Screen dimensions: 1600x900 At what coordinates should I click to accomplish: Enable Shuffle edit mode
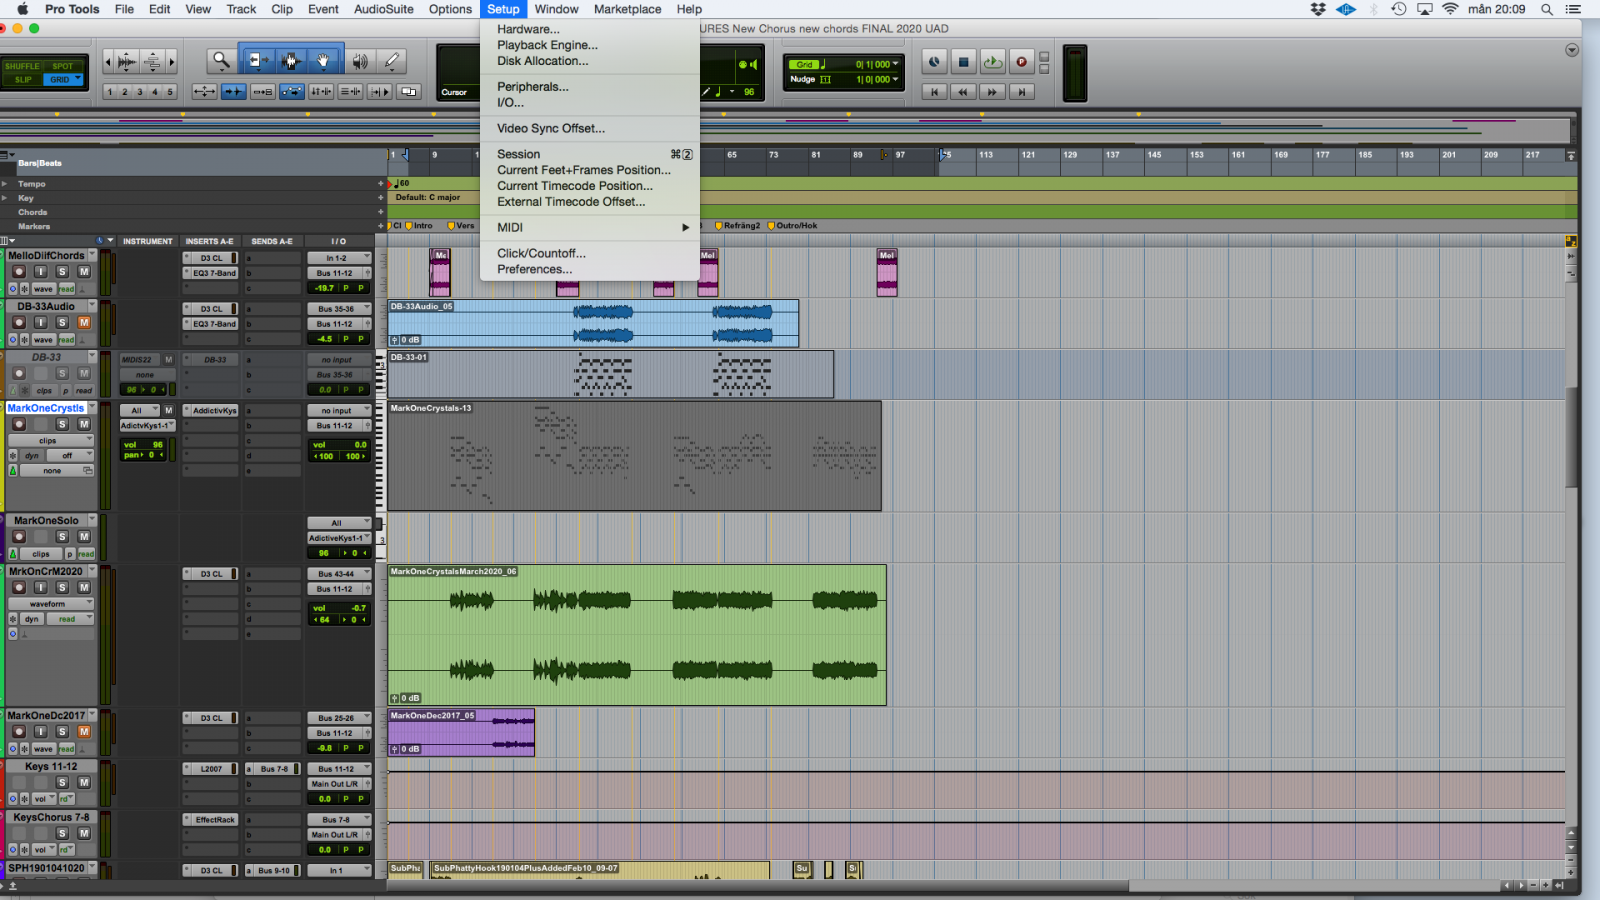click(x=22, y=66)
